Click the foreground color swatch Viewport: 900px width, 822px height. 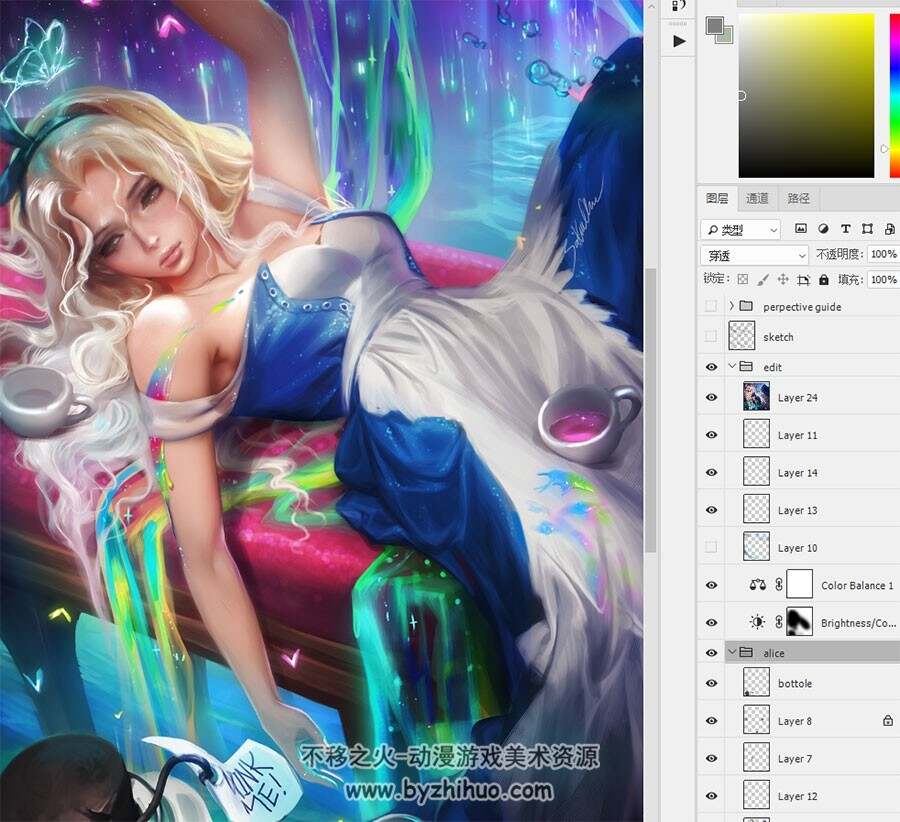[x=715, y=26]
